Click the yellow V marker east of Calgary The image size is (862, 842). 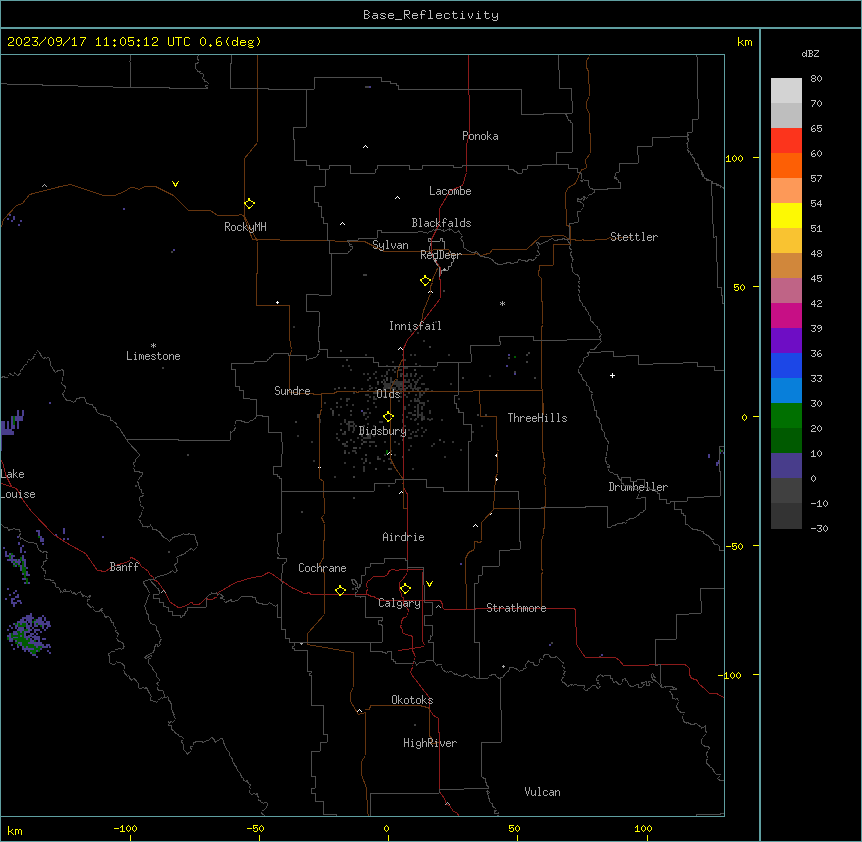coord(429,584)
